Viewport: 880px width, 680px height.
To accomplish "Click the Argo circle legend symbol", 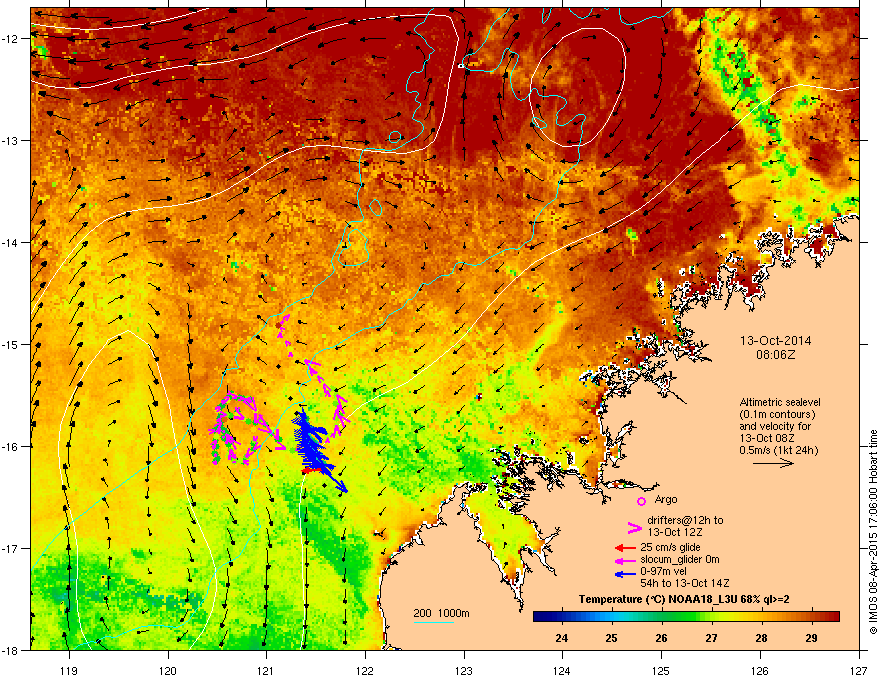I will (x=641, y=501).
